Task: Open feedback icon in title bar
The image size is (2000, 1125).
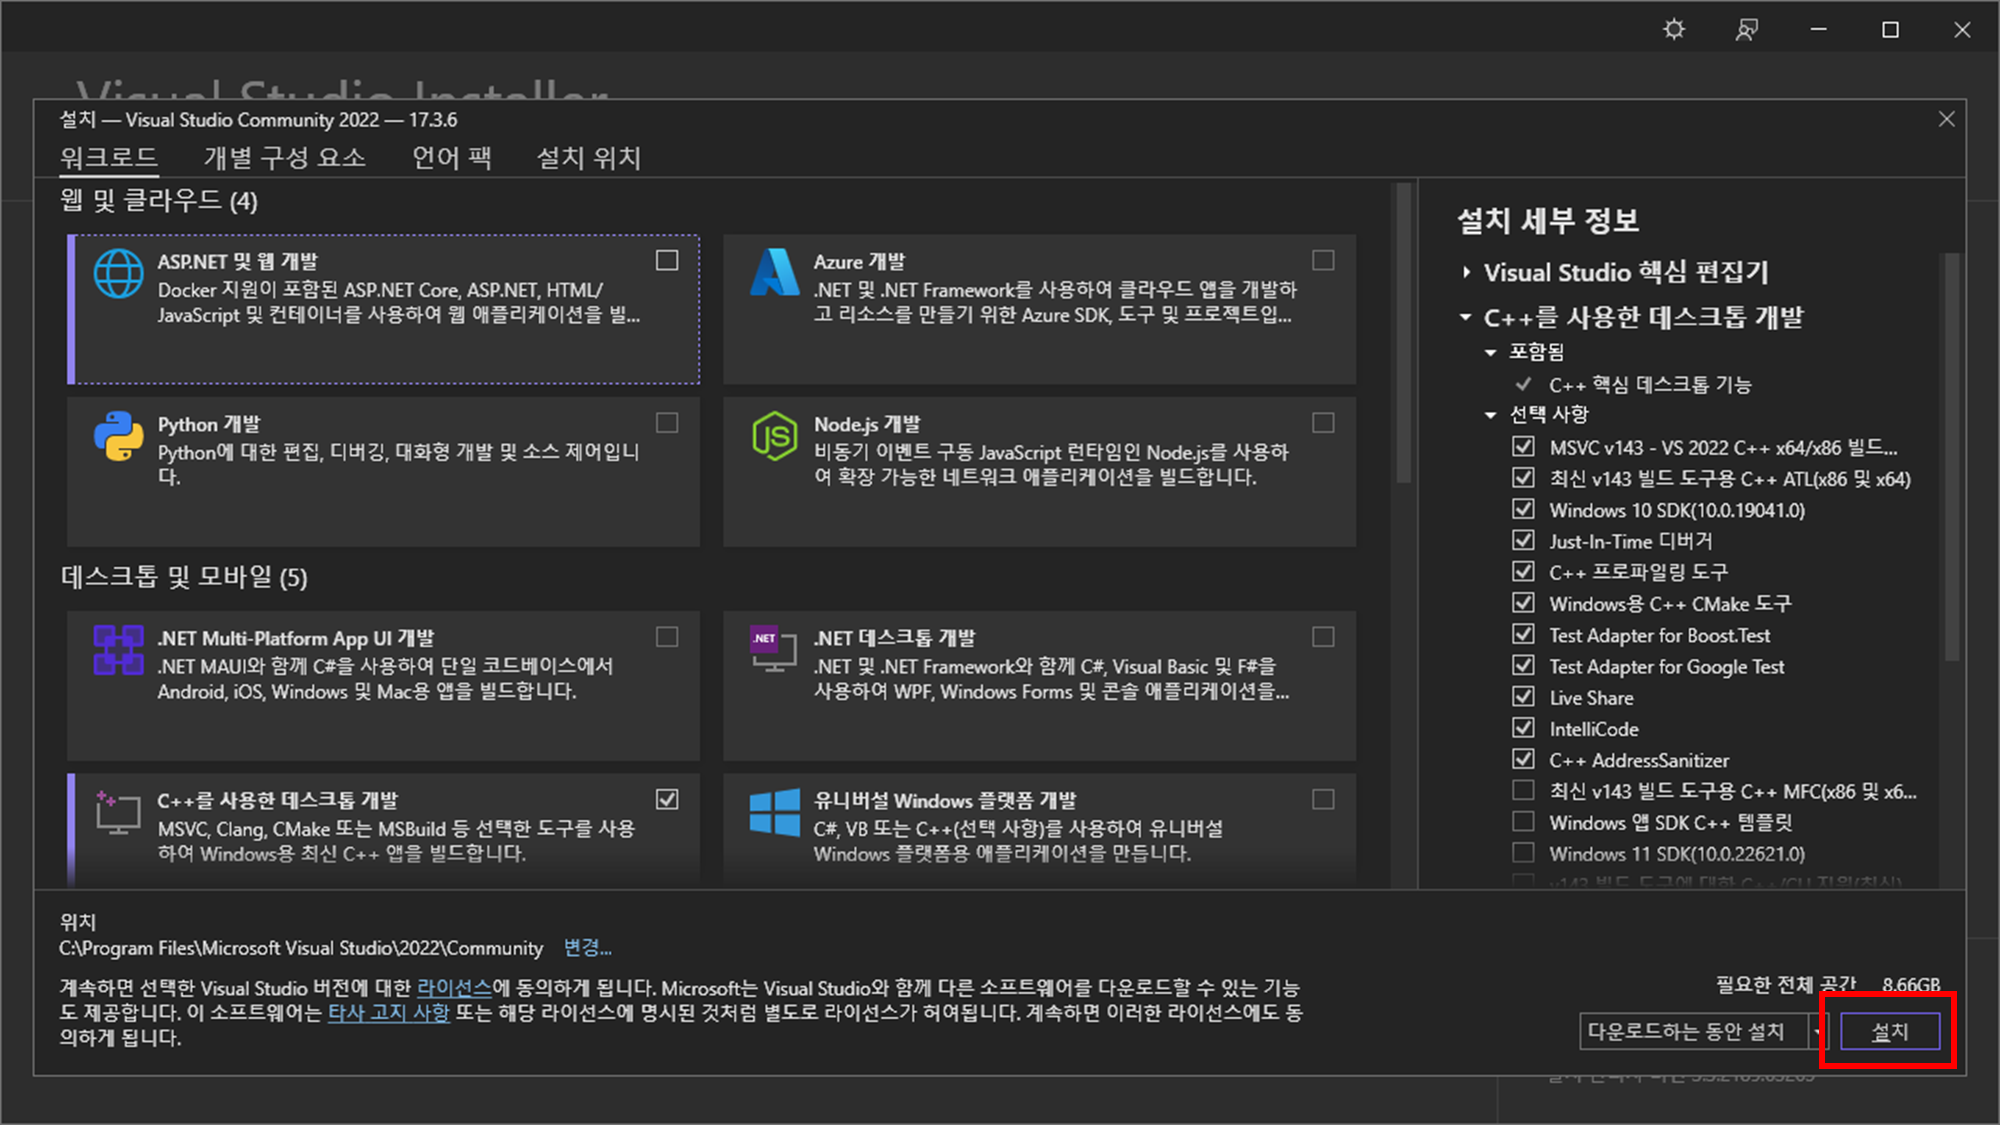Action: click(x=1746, y=30)
